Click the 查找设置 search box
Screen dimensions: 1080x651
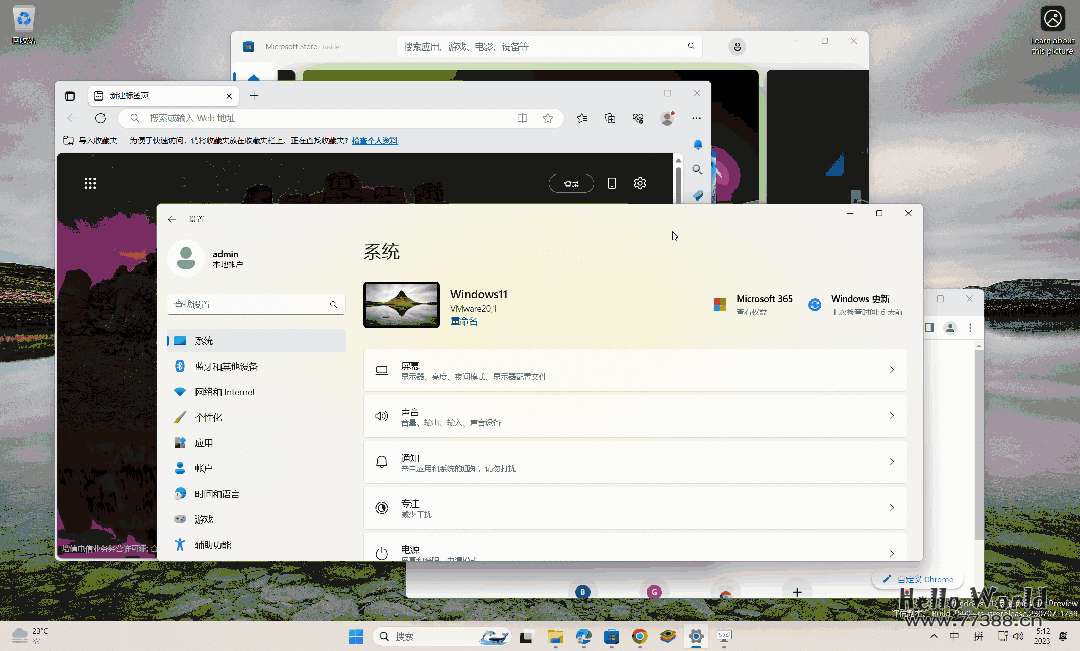coord(255,302)
